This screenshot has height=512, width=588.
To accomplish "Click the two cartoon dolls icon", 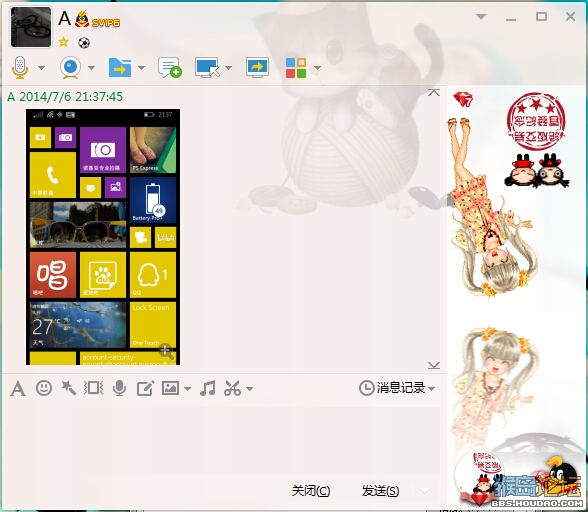I will click(537, 170).
